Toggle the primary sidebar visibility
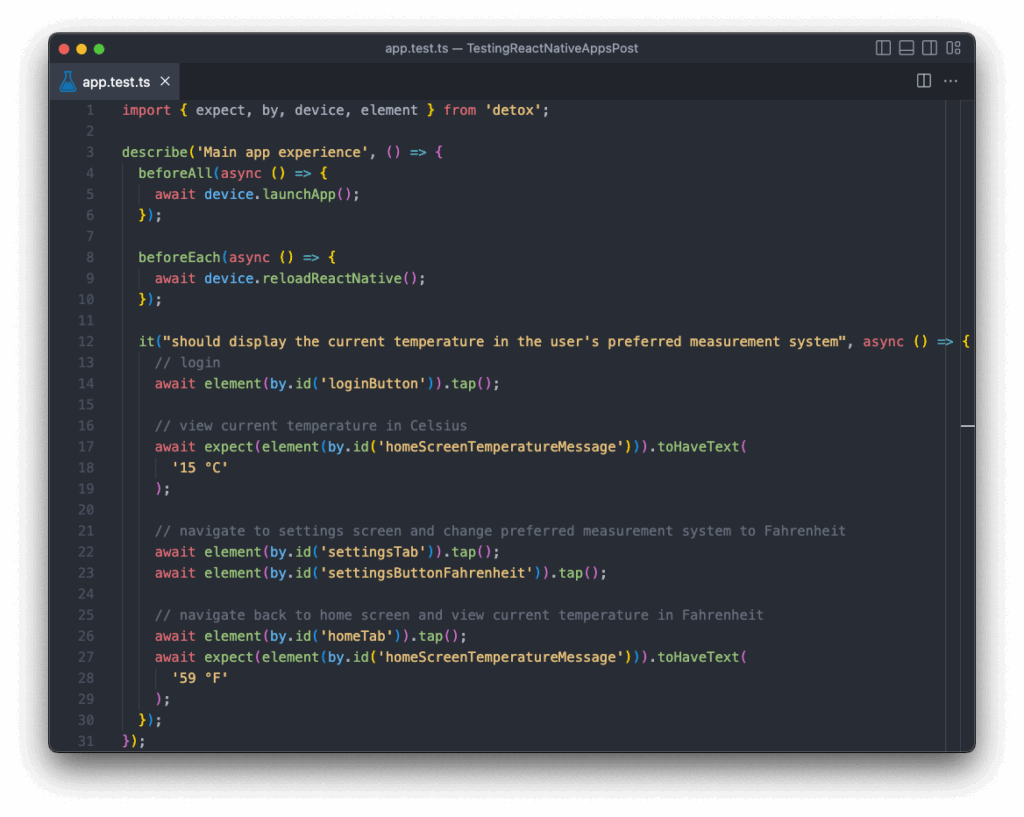This screenshot has width=1024, height=817. click(883, 47)
